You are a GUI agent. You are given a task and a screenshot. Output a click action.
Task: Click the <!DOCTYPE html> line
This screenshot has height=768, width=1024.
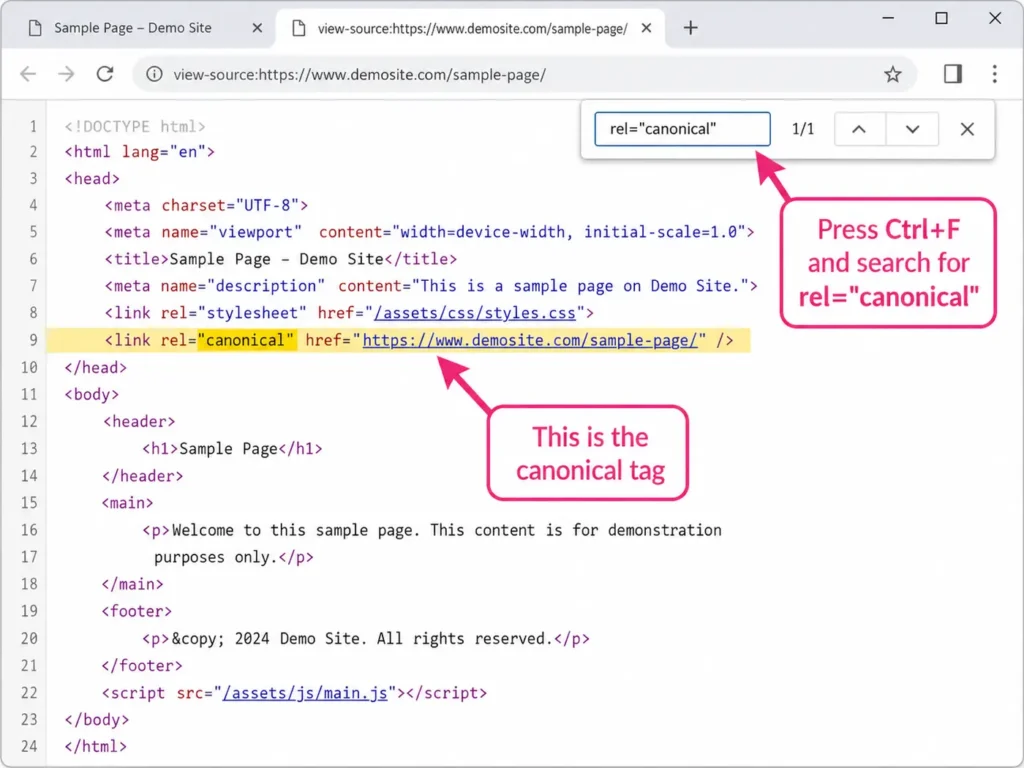click(135, 126)
